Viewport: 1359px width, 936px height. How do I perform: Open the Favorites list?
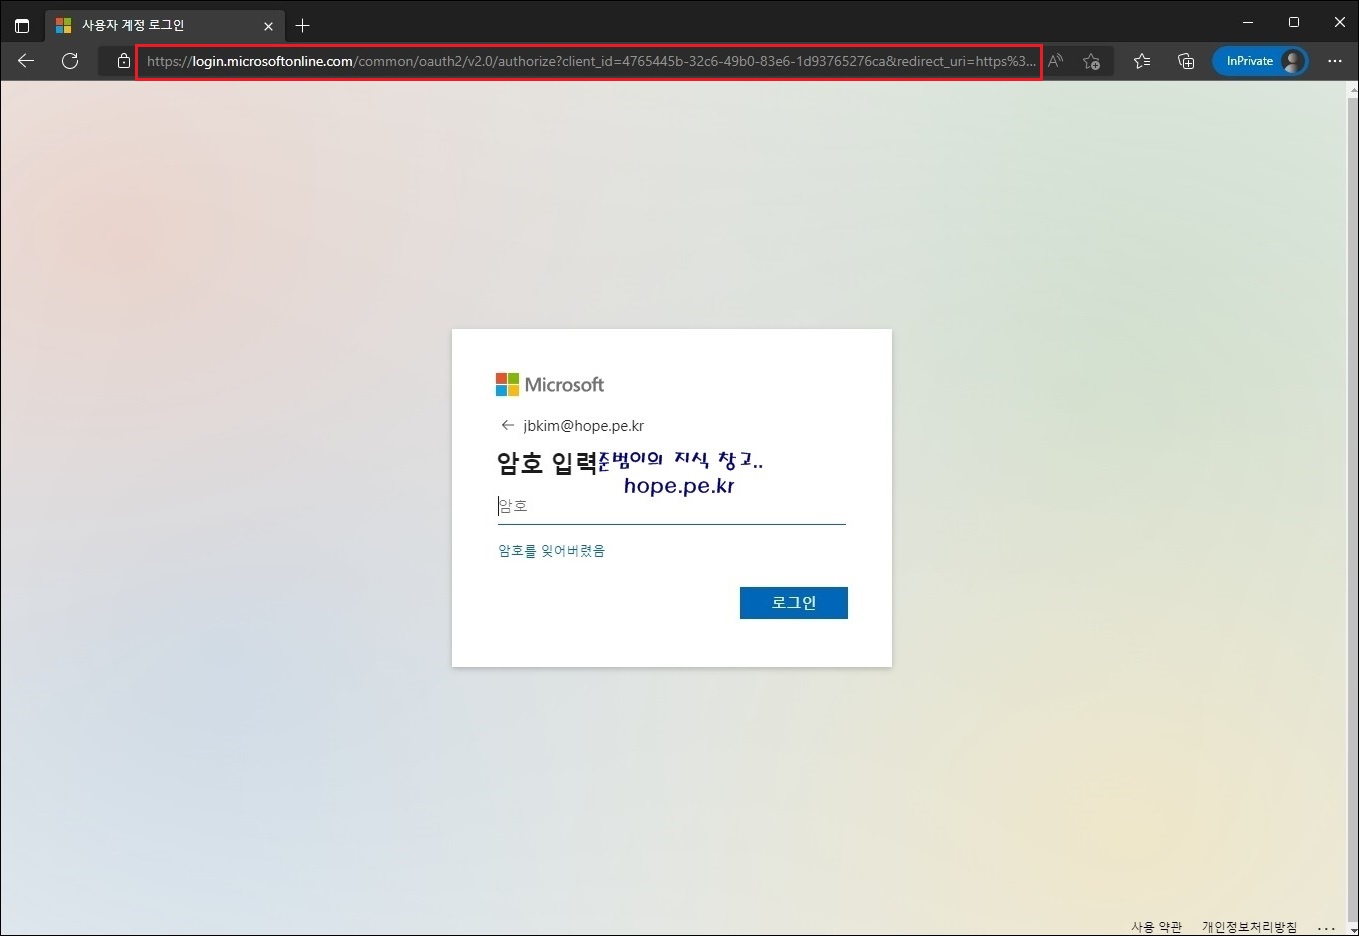click(x=1142, y=61)
